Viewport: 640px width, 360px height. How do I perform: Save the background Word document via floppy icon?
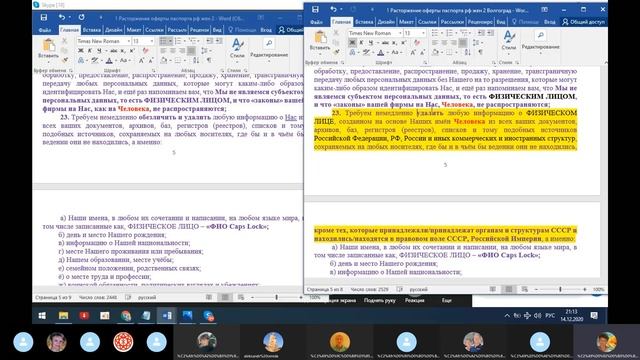pos(44,18)
